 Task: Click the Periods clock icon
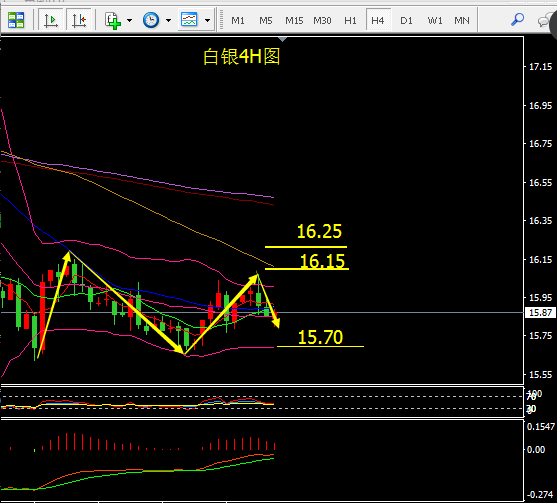click(151, 20)
